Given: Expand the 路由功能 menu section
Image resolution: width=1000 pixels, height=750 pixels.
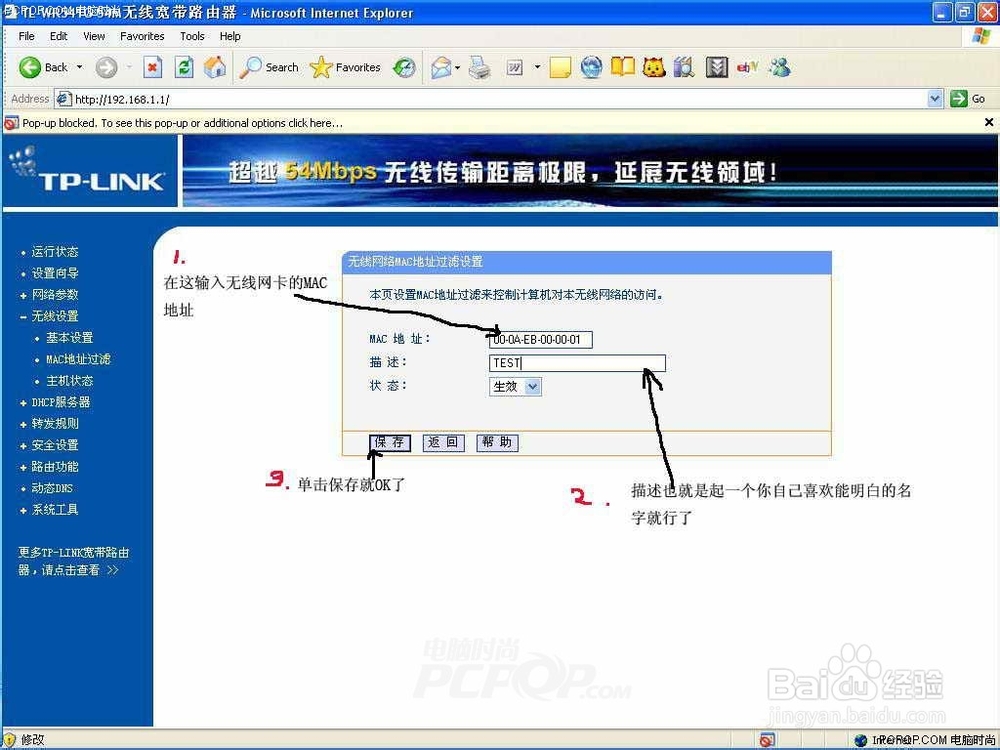Looking at the screenshot, I should click(24, 467).
